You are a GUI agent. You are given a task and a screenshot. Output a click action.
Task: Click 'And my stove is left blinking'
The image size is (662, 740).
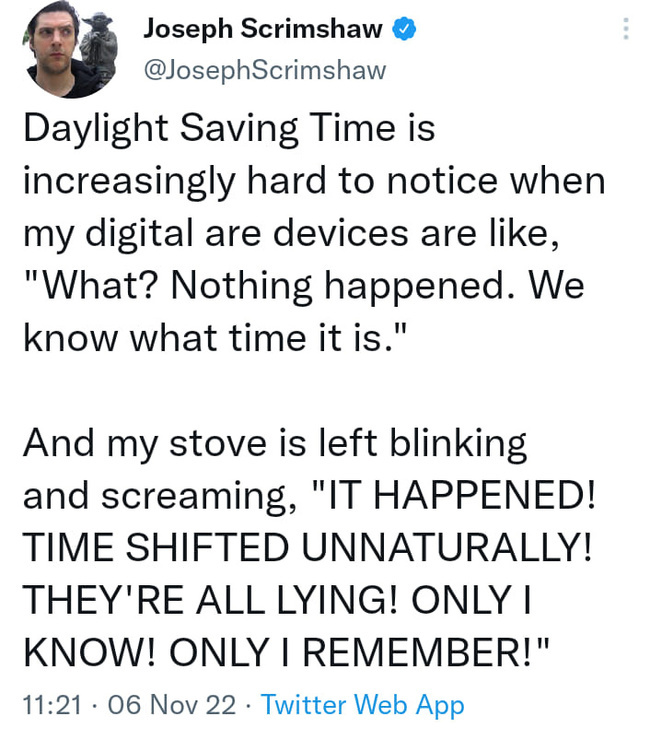pos(275,445)
